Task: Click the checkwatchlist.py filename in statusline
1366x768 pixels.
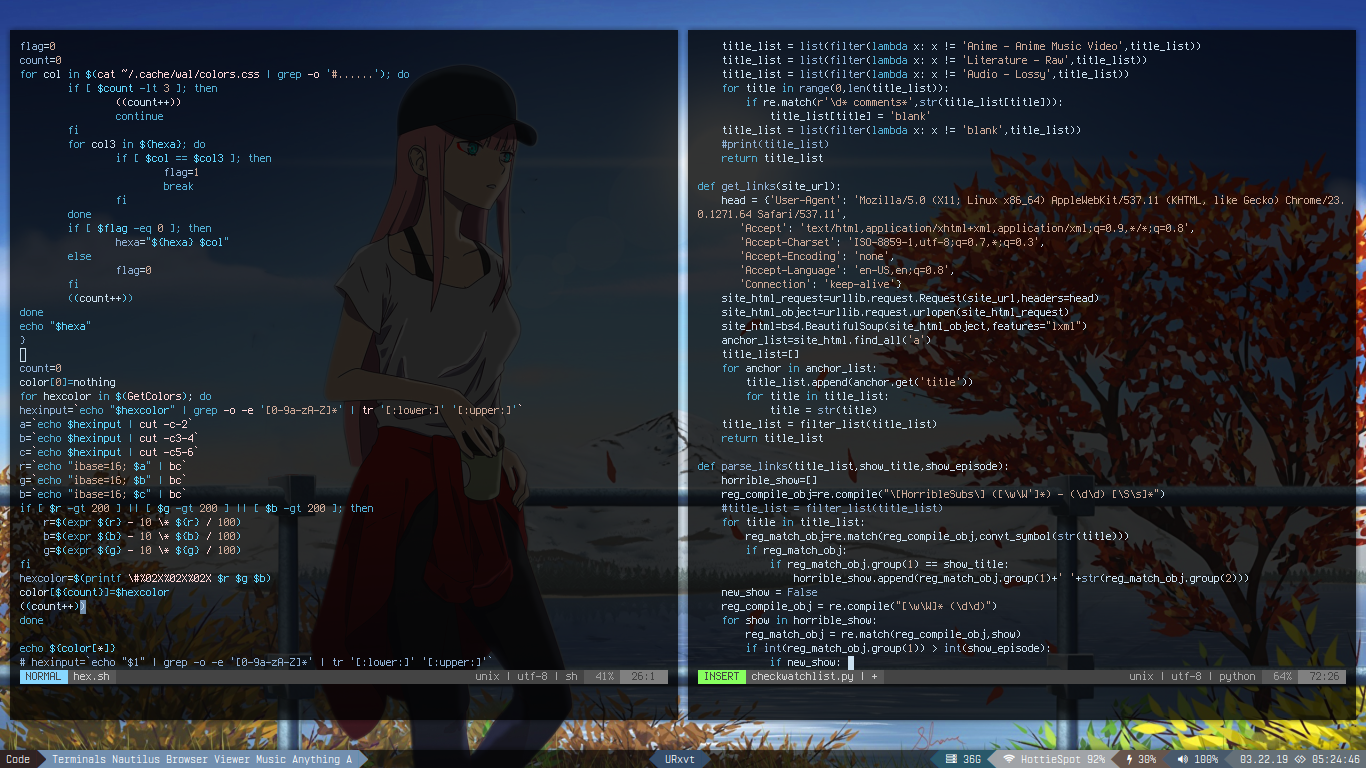Action: [x=802, y=676]
